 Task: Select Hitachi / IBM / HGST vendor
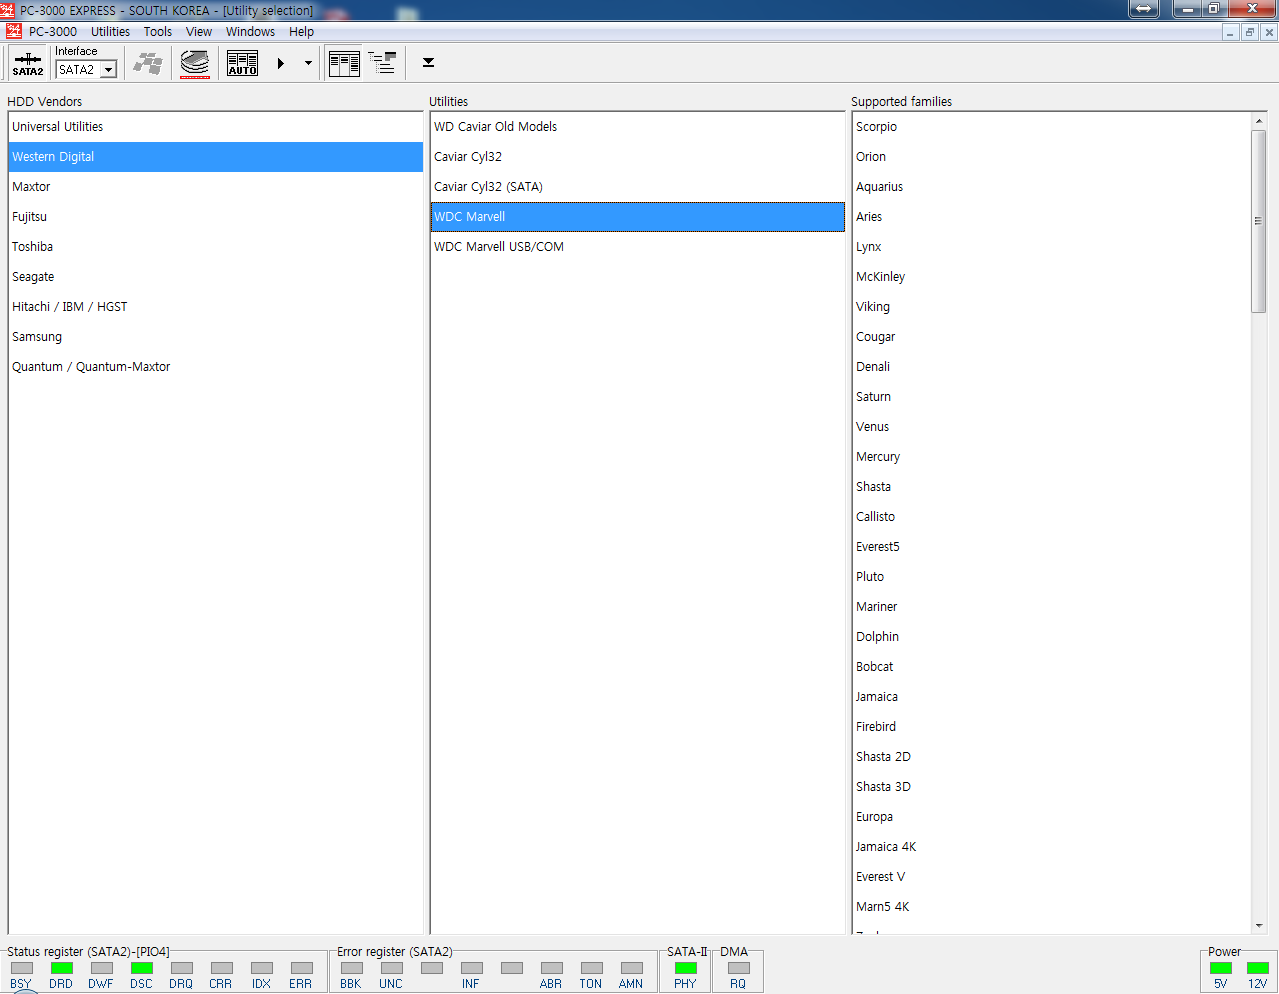coord(216,307)
